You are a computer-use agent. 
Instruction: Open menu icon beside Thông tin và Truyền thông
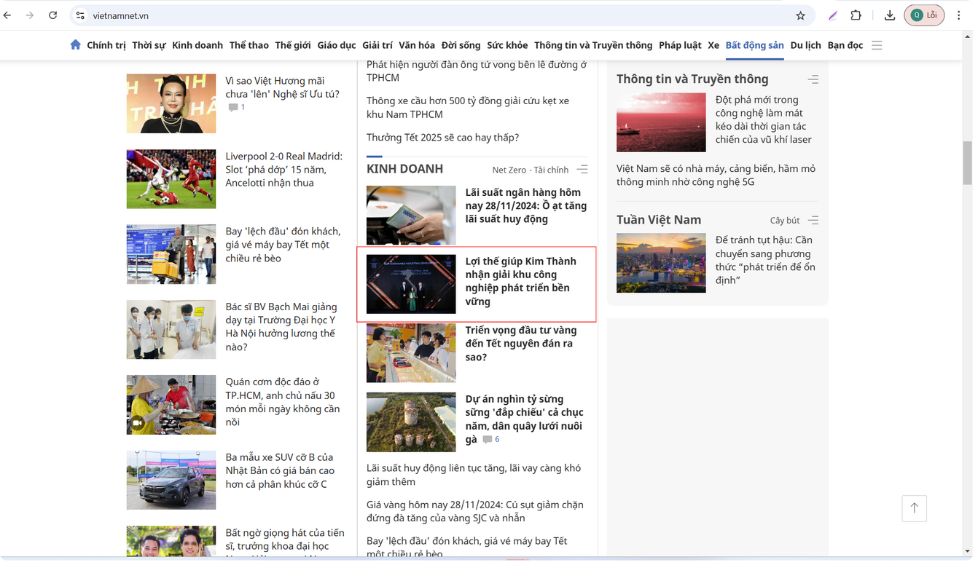coord(813,80)
